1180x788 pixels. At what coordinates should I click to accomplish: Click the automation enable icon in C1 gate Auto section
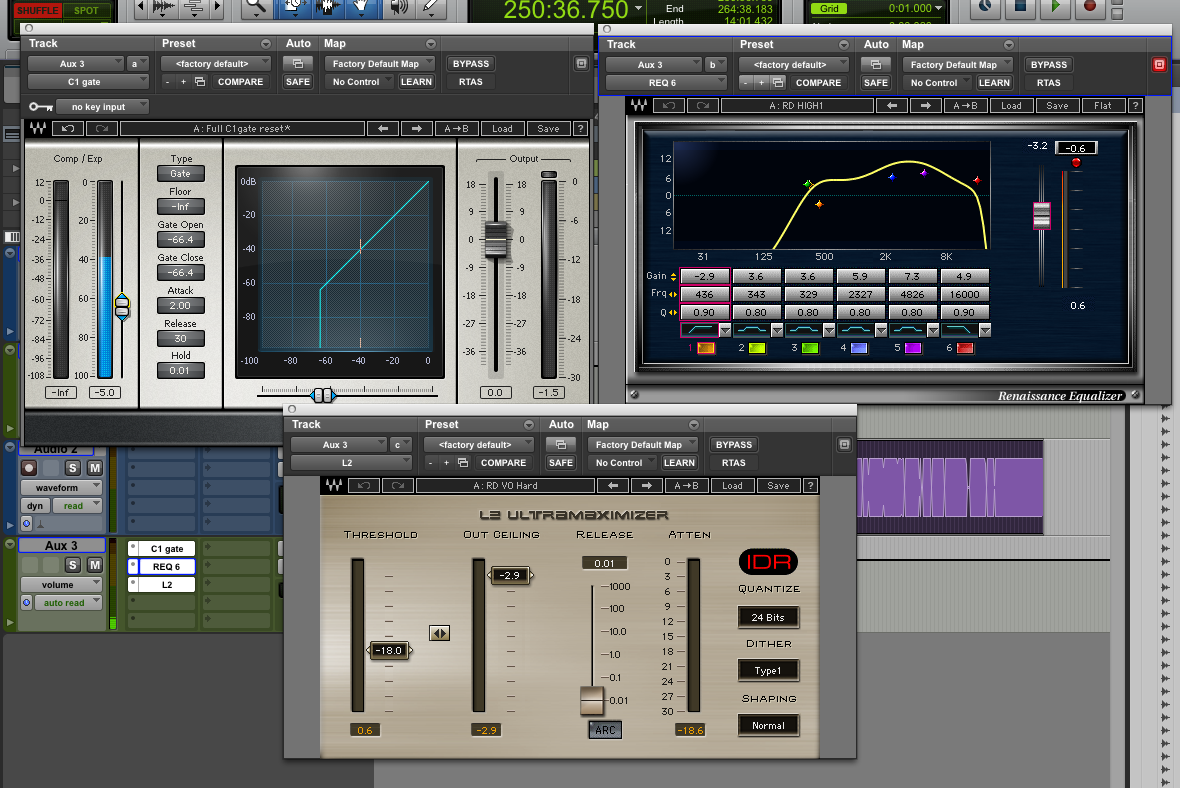298,64
